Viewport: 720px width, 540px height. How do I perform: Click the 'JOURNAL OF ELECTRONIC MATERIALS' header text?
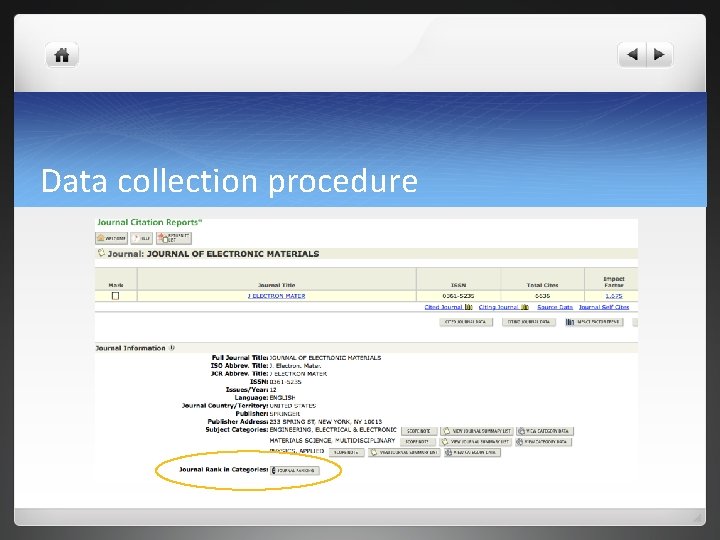point(233,254)
